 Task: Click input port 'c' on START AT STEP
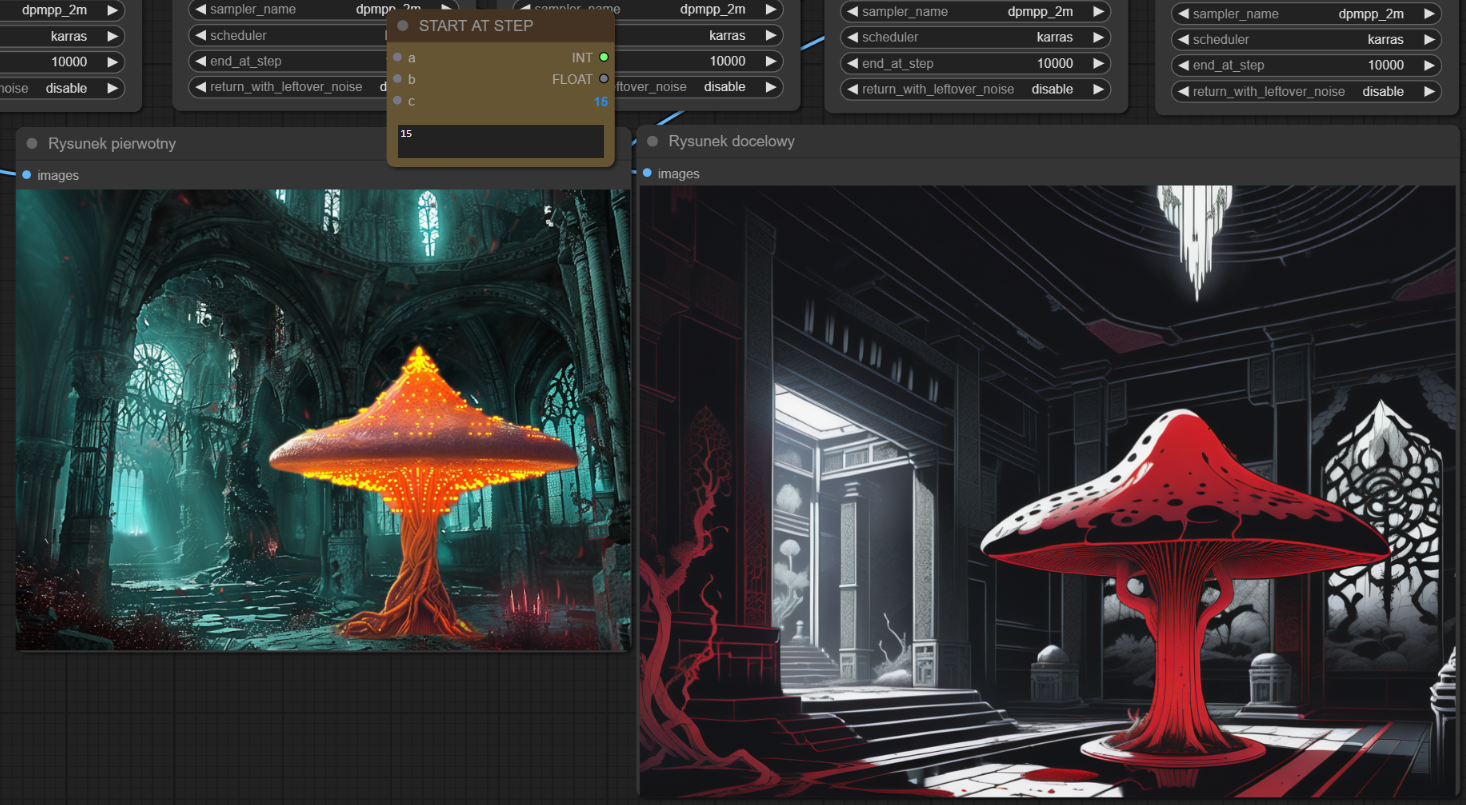pos(398,101)
